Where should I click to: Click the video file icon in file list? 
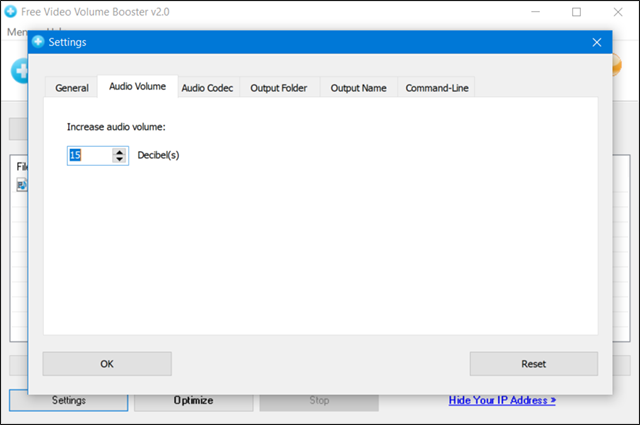point(22,185)
